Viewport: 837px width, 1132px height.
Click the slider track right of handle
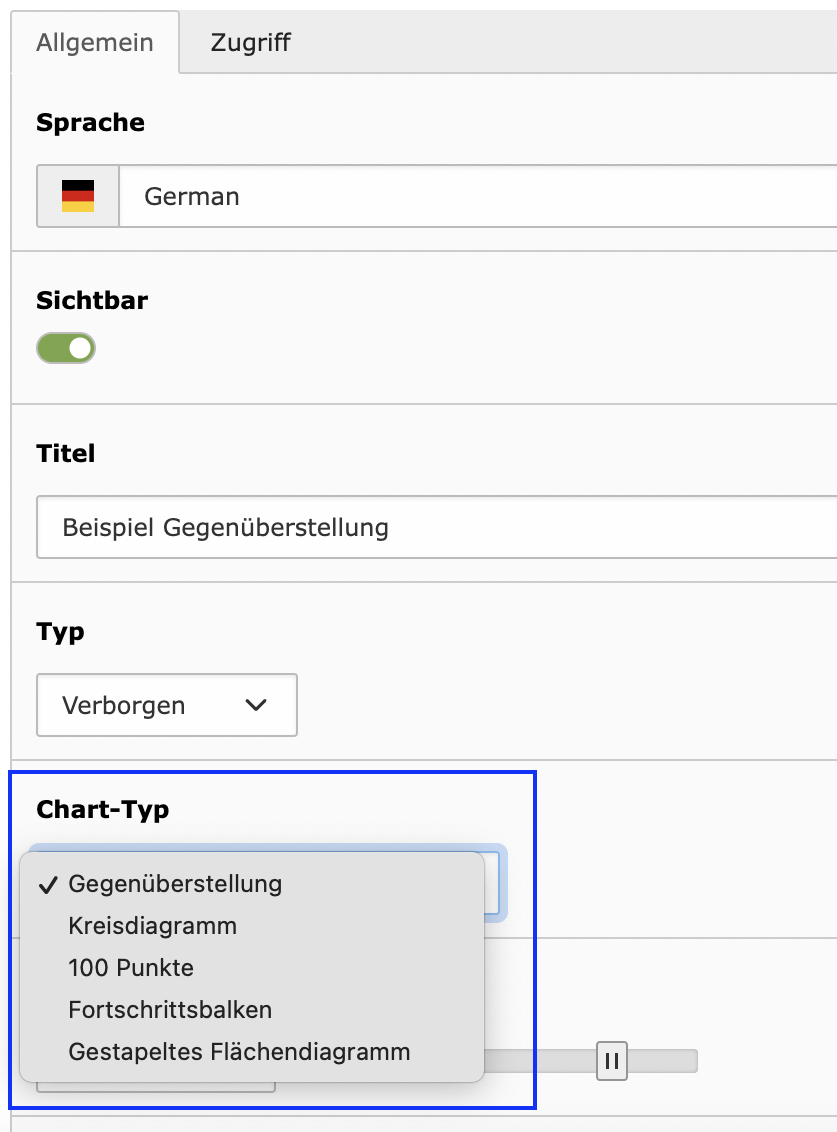662,1061
